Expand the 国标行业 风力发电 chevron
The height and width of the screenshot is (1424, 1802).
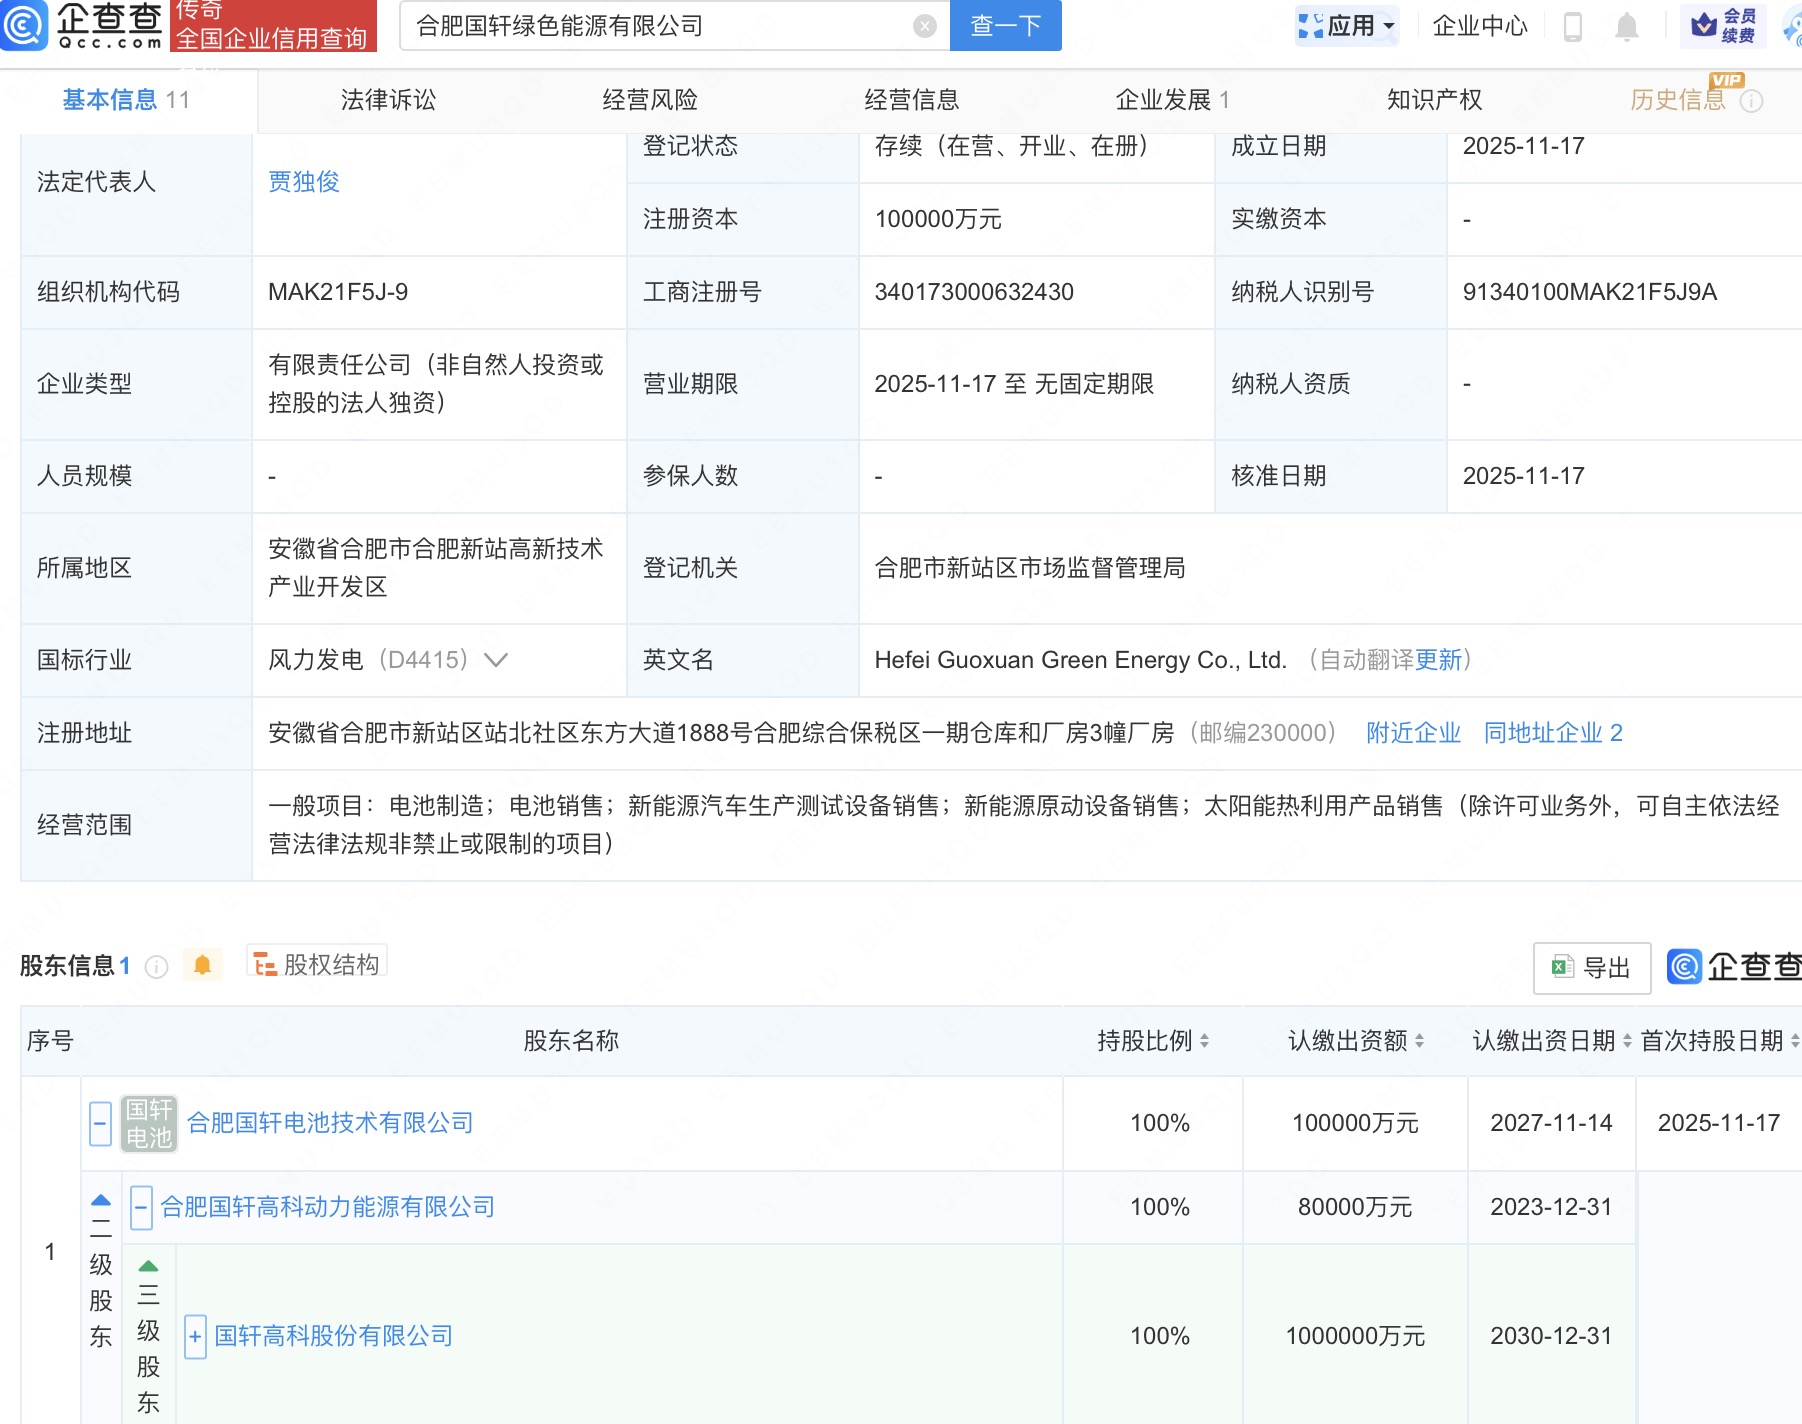496,660
